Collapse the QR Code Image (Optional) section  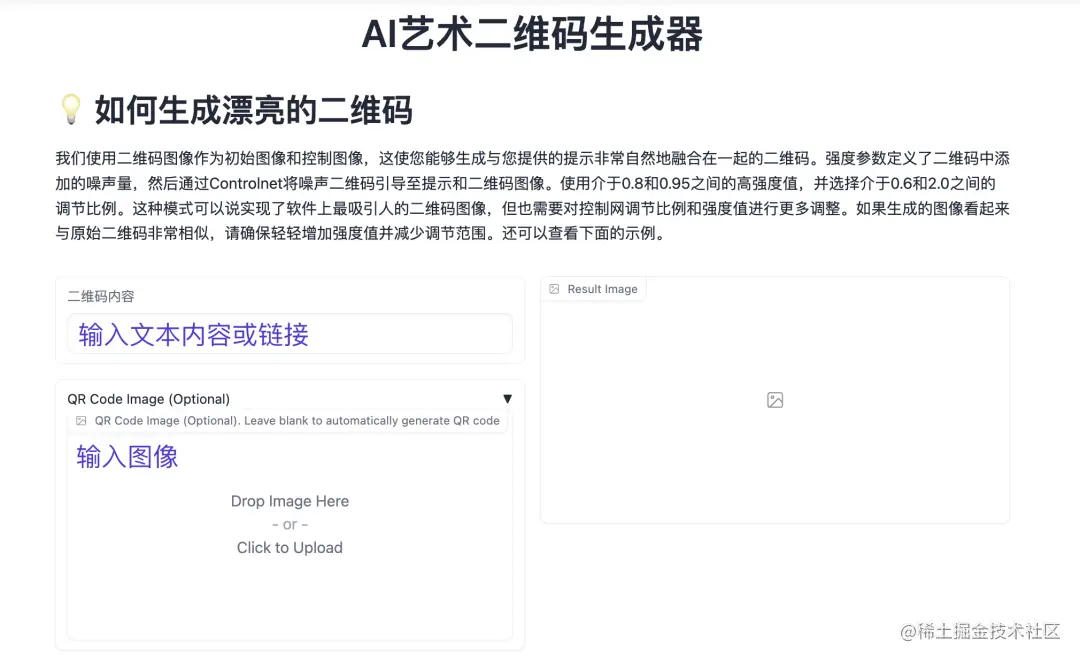[x=508, y=398]
